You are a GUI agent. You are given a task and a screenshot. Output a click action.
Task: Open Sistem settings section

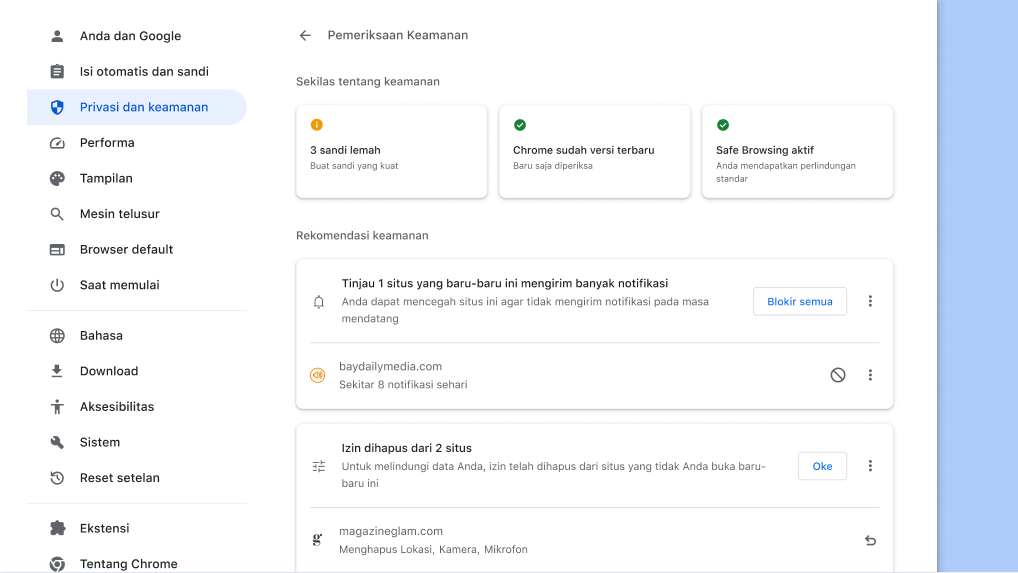[137, 443]
